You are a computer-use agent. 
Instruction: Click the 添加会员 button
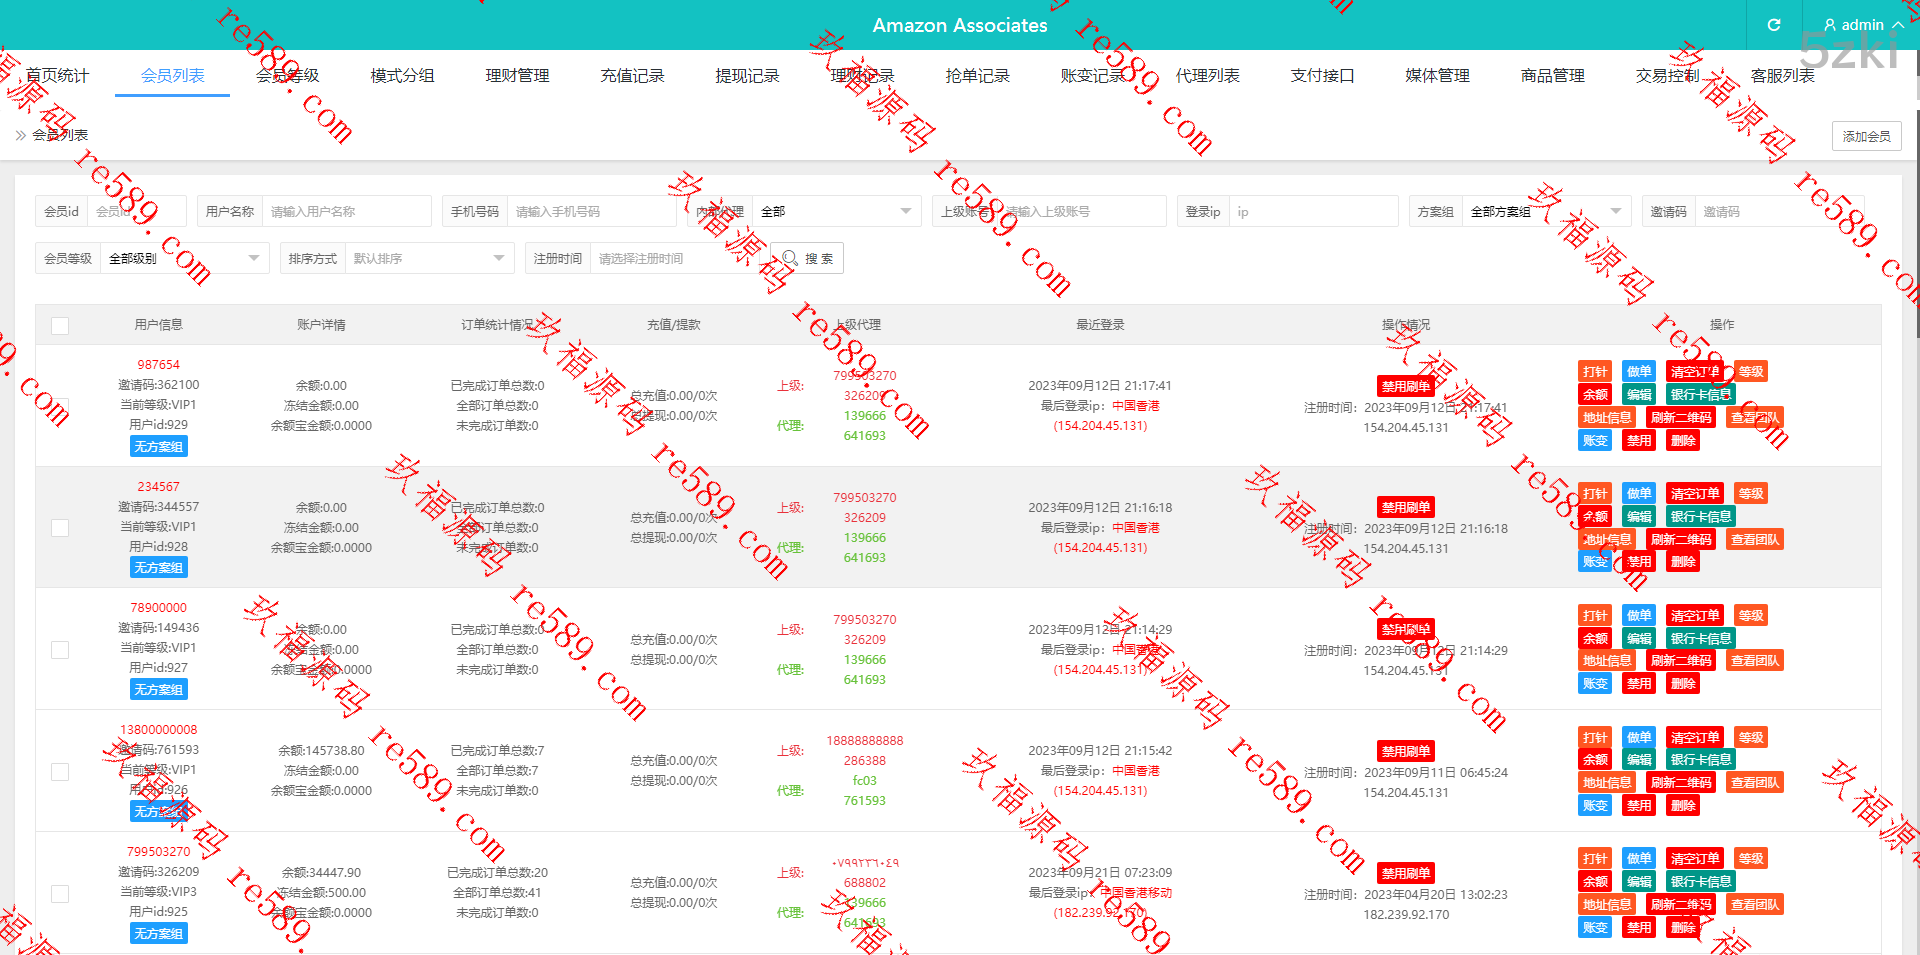(1866, 136)
